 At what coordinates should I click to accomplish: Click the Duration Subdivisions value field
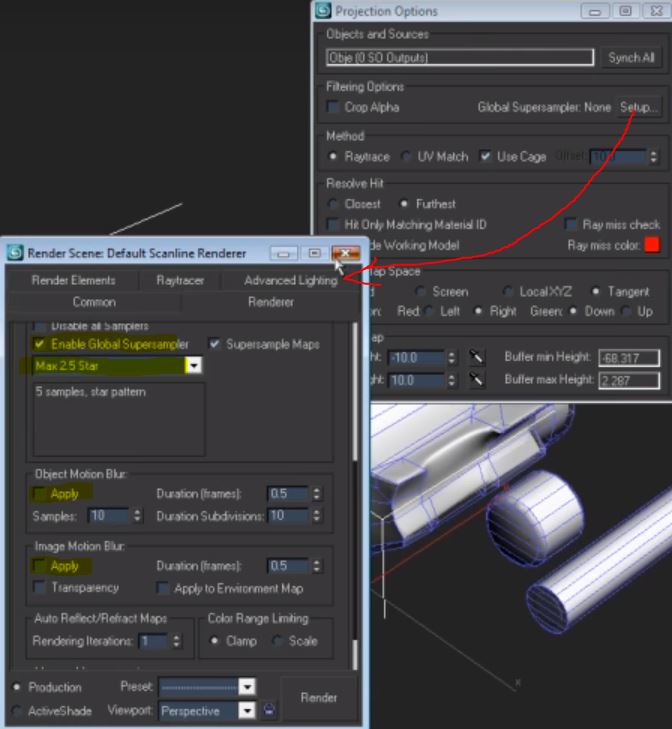coord(289,515)
